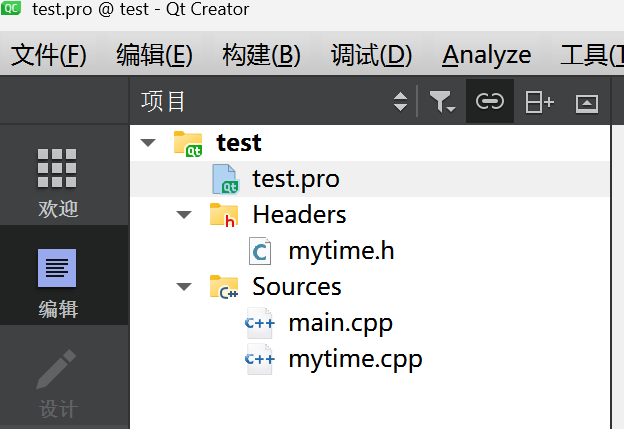This screenshot has width=624, height=429.
Task: Open the Analyze menu
Action: coord(486,55)
